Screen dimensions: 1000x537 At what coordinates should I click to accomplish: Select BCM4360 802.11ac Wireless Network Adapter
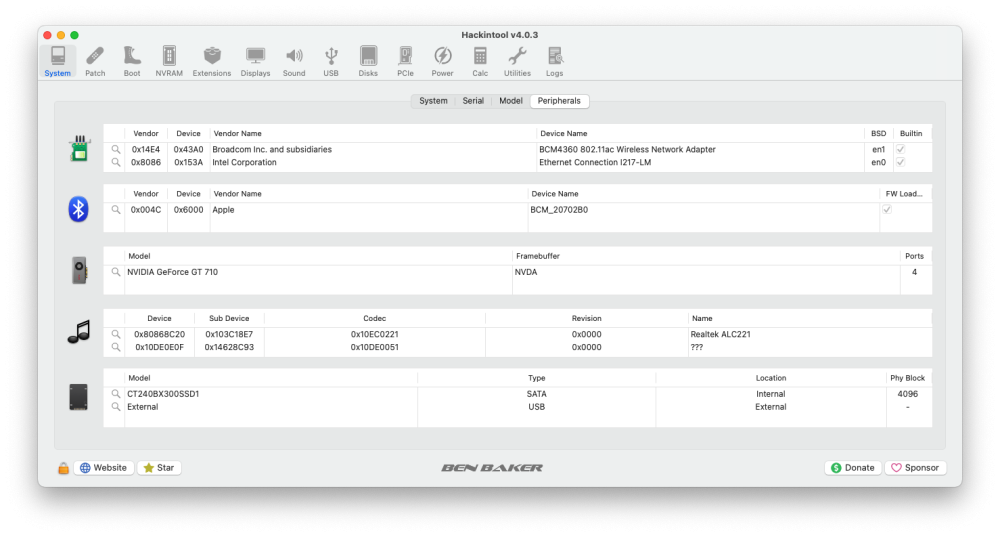[628, 149]
